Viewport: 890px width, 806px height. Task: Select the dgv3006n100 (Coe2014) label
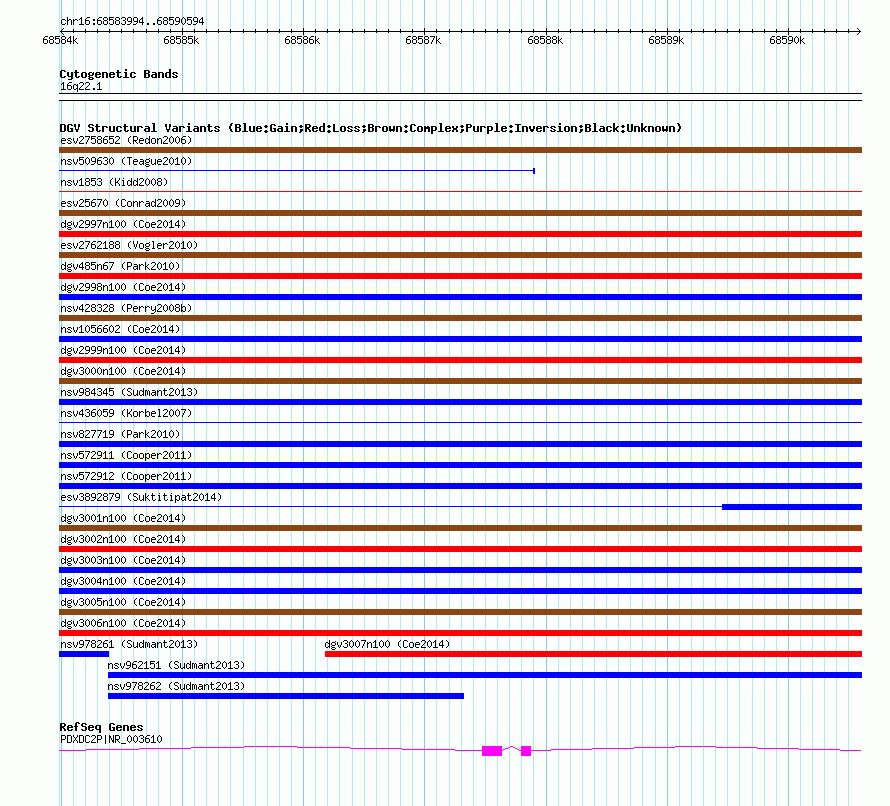[x=123, y=623]
